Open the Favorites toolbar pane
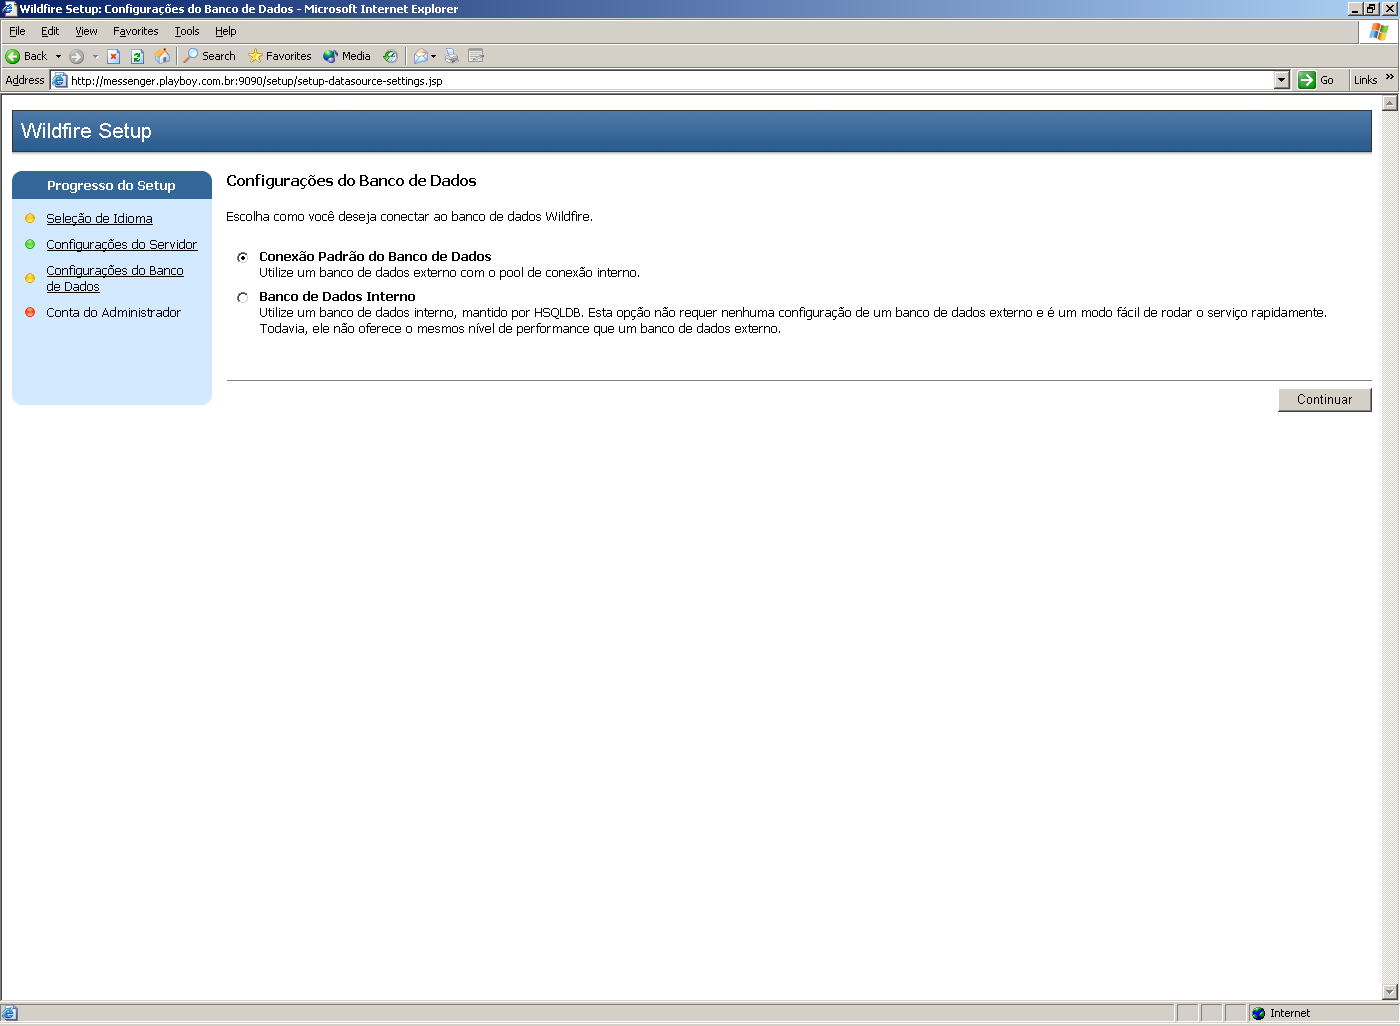The height and width of the screenshot is (1026, 1400). pos(280,56)
